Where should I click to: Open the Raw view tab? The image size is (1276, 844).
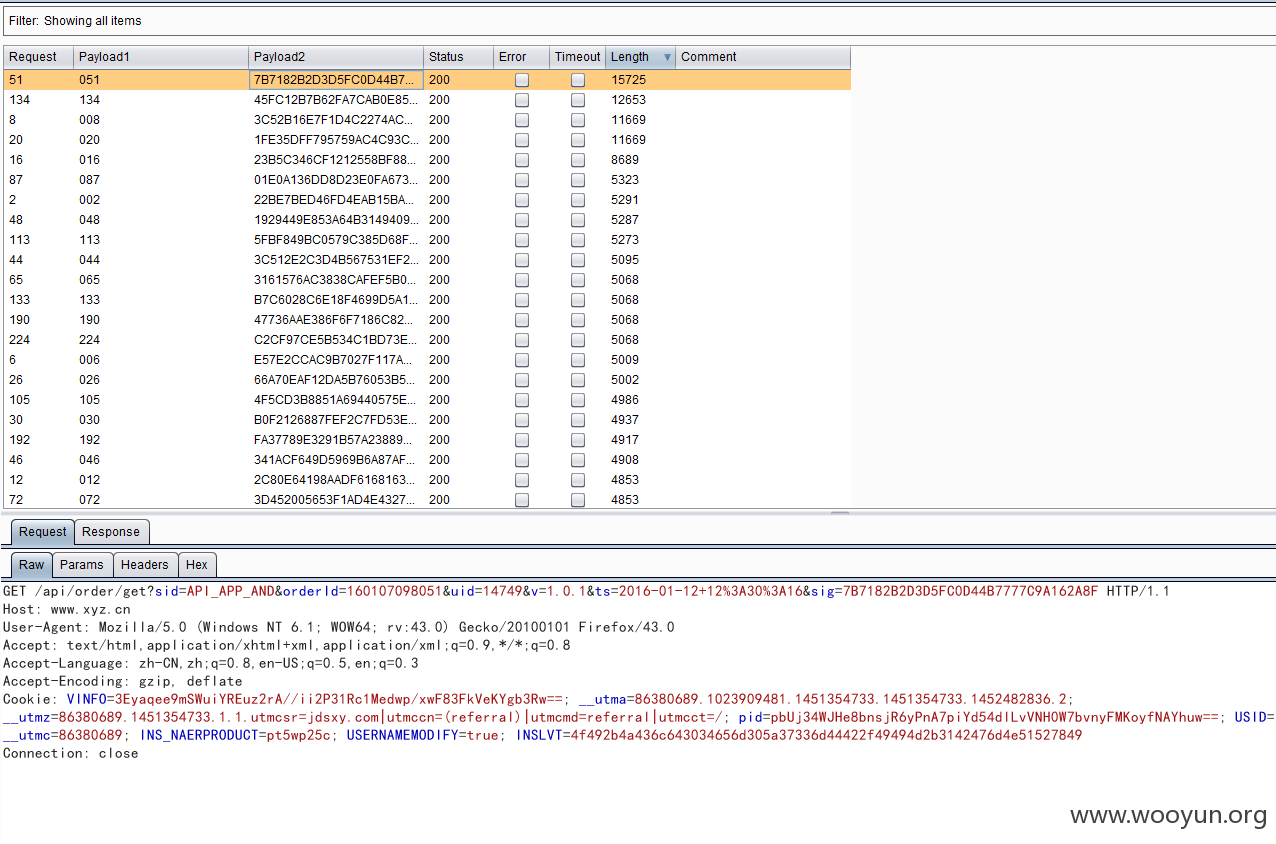pyautogui.click(x=32, y=565)
